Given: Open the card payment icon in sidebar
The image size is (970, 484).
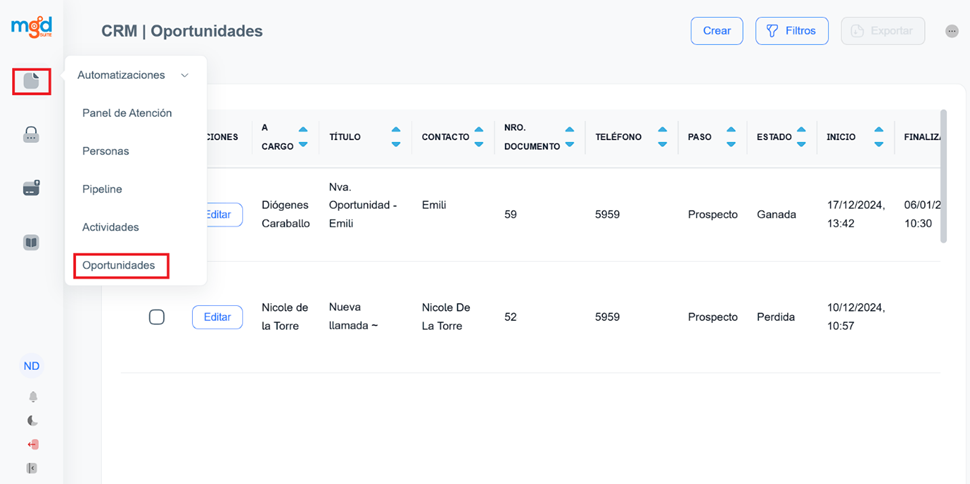Looking at the screenshot, I should coord(31,188).
